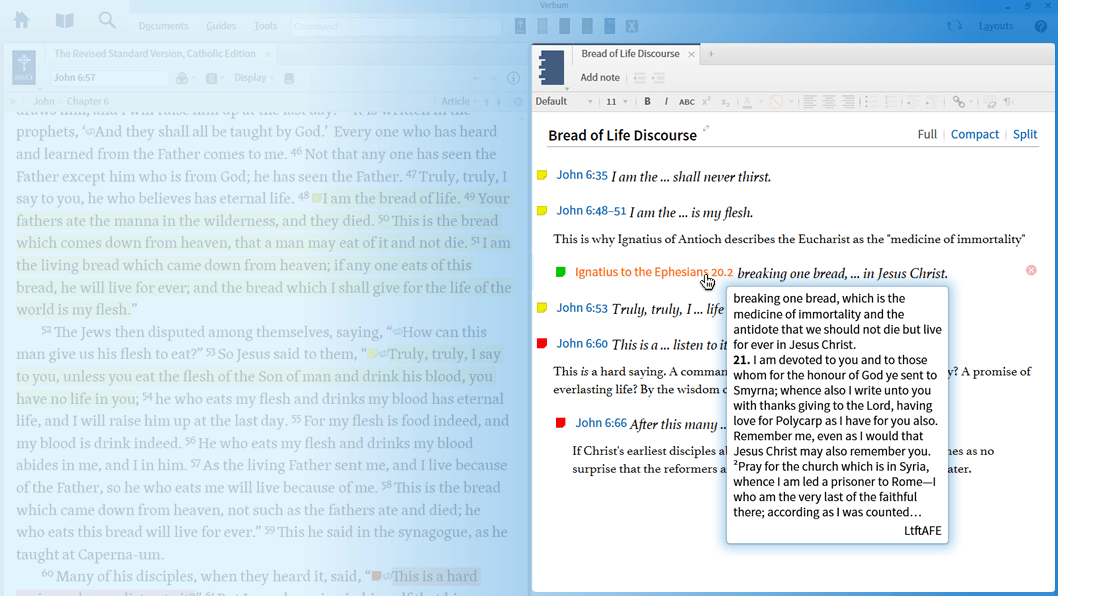This screenshot has height=596, width=1112.
Task: Open the John 6:35 note reference
Action: coord(582,175)
